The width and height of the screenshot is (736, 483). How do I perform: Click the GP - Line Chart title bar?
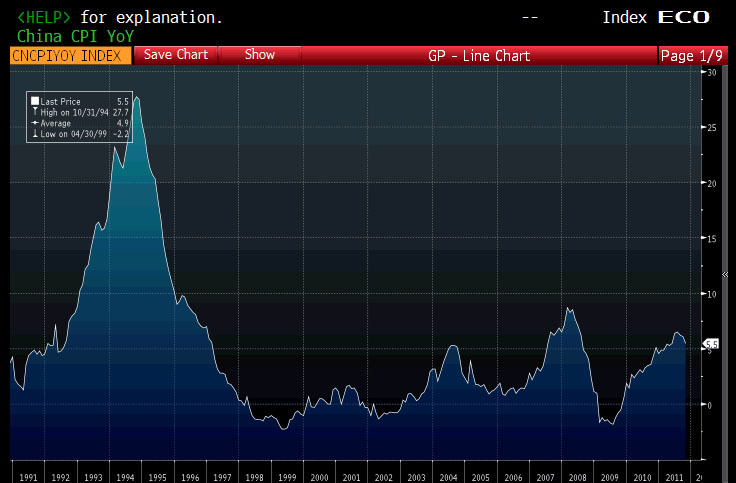point(478,56)
